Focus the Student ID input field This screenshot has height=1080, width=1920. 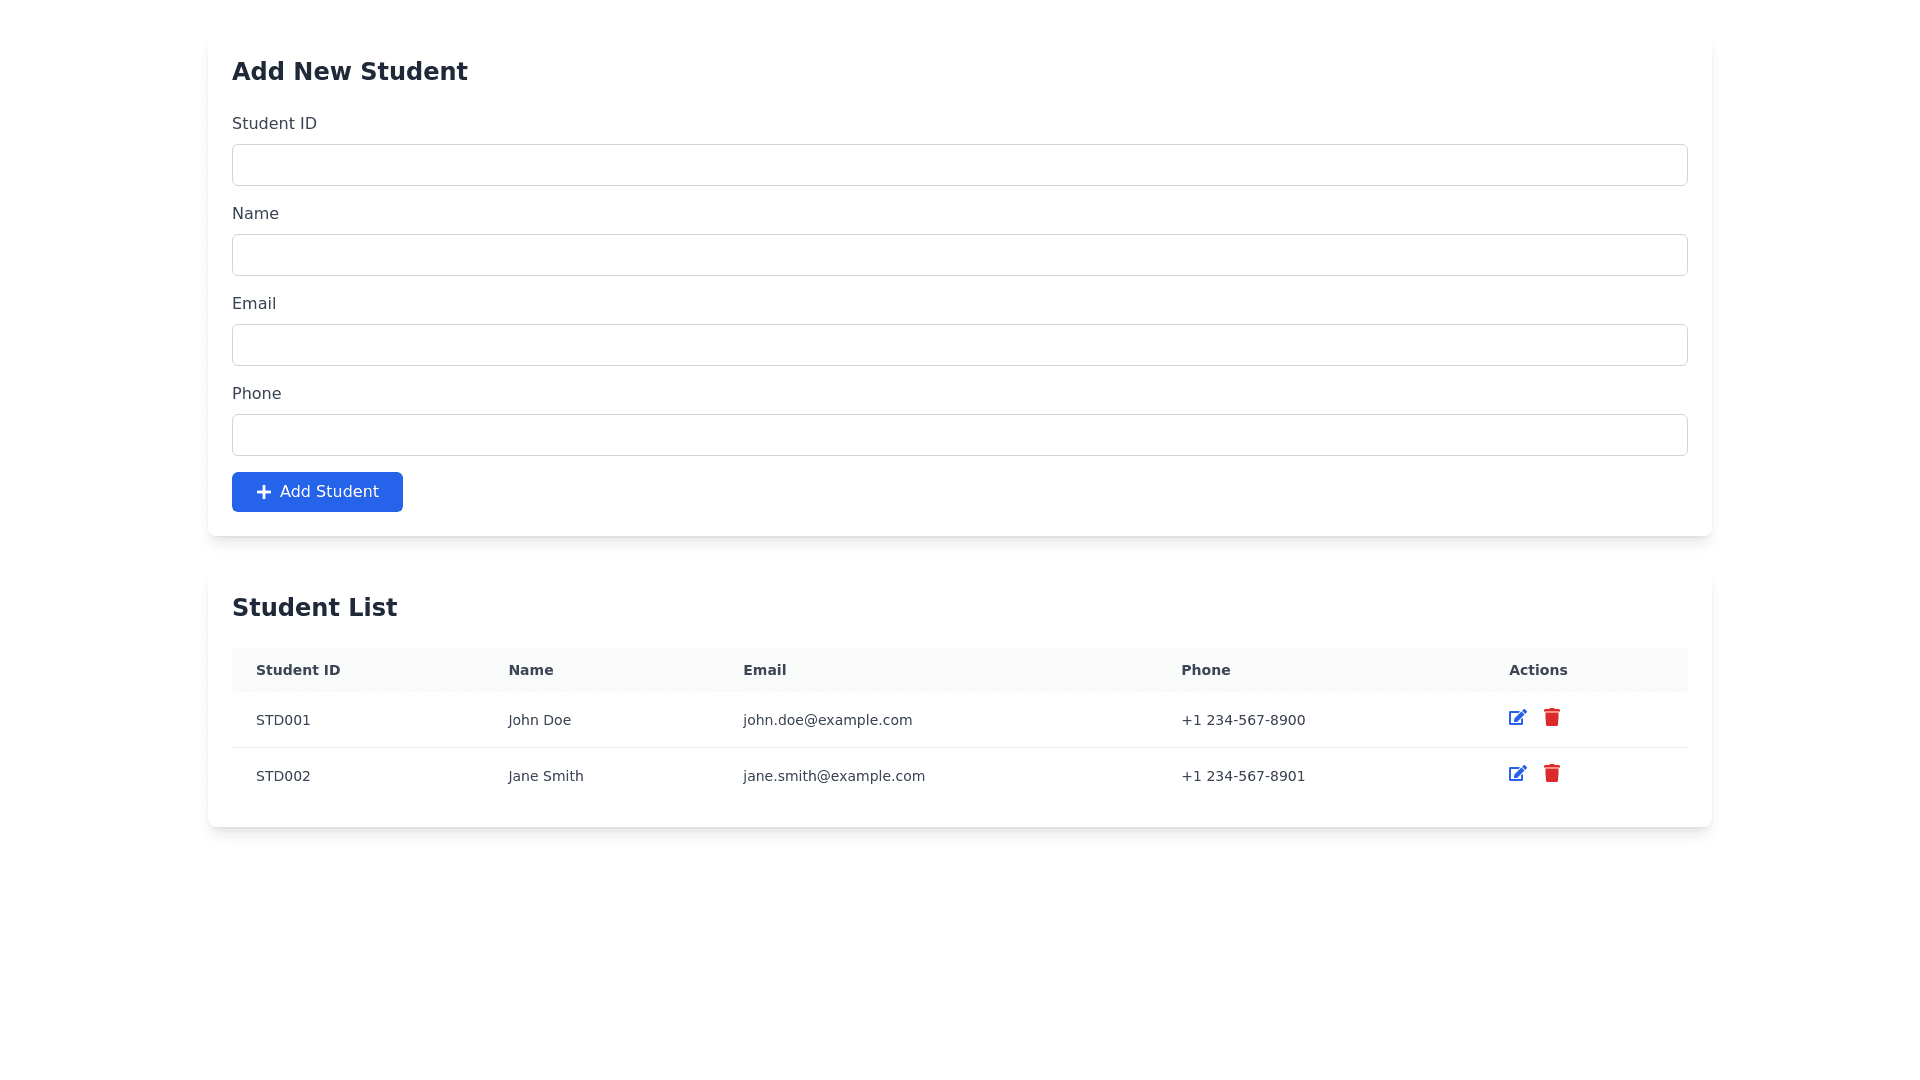(959, 165)
